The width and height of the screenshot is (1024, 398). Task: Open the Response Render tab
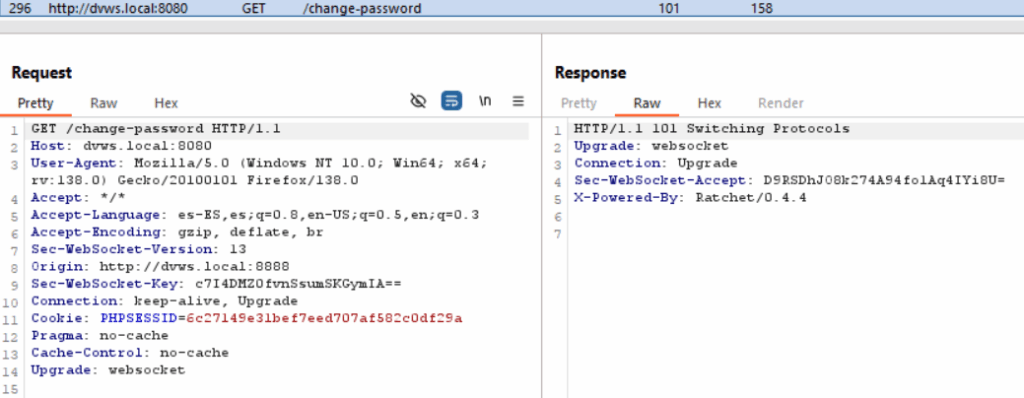(780, 103)
